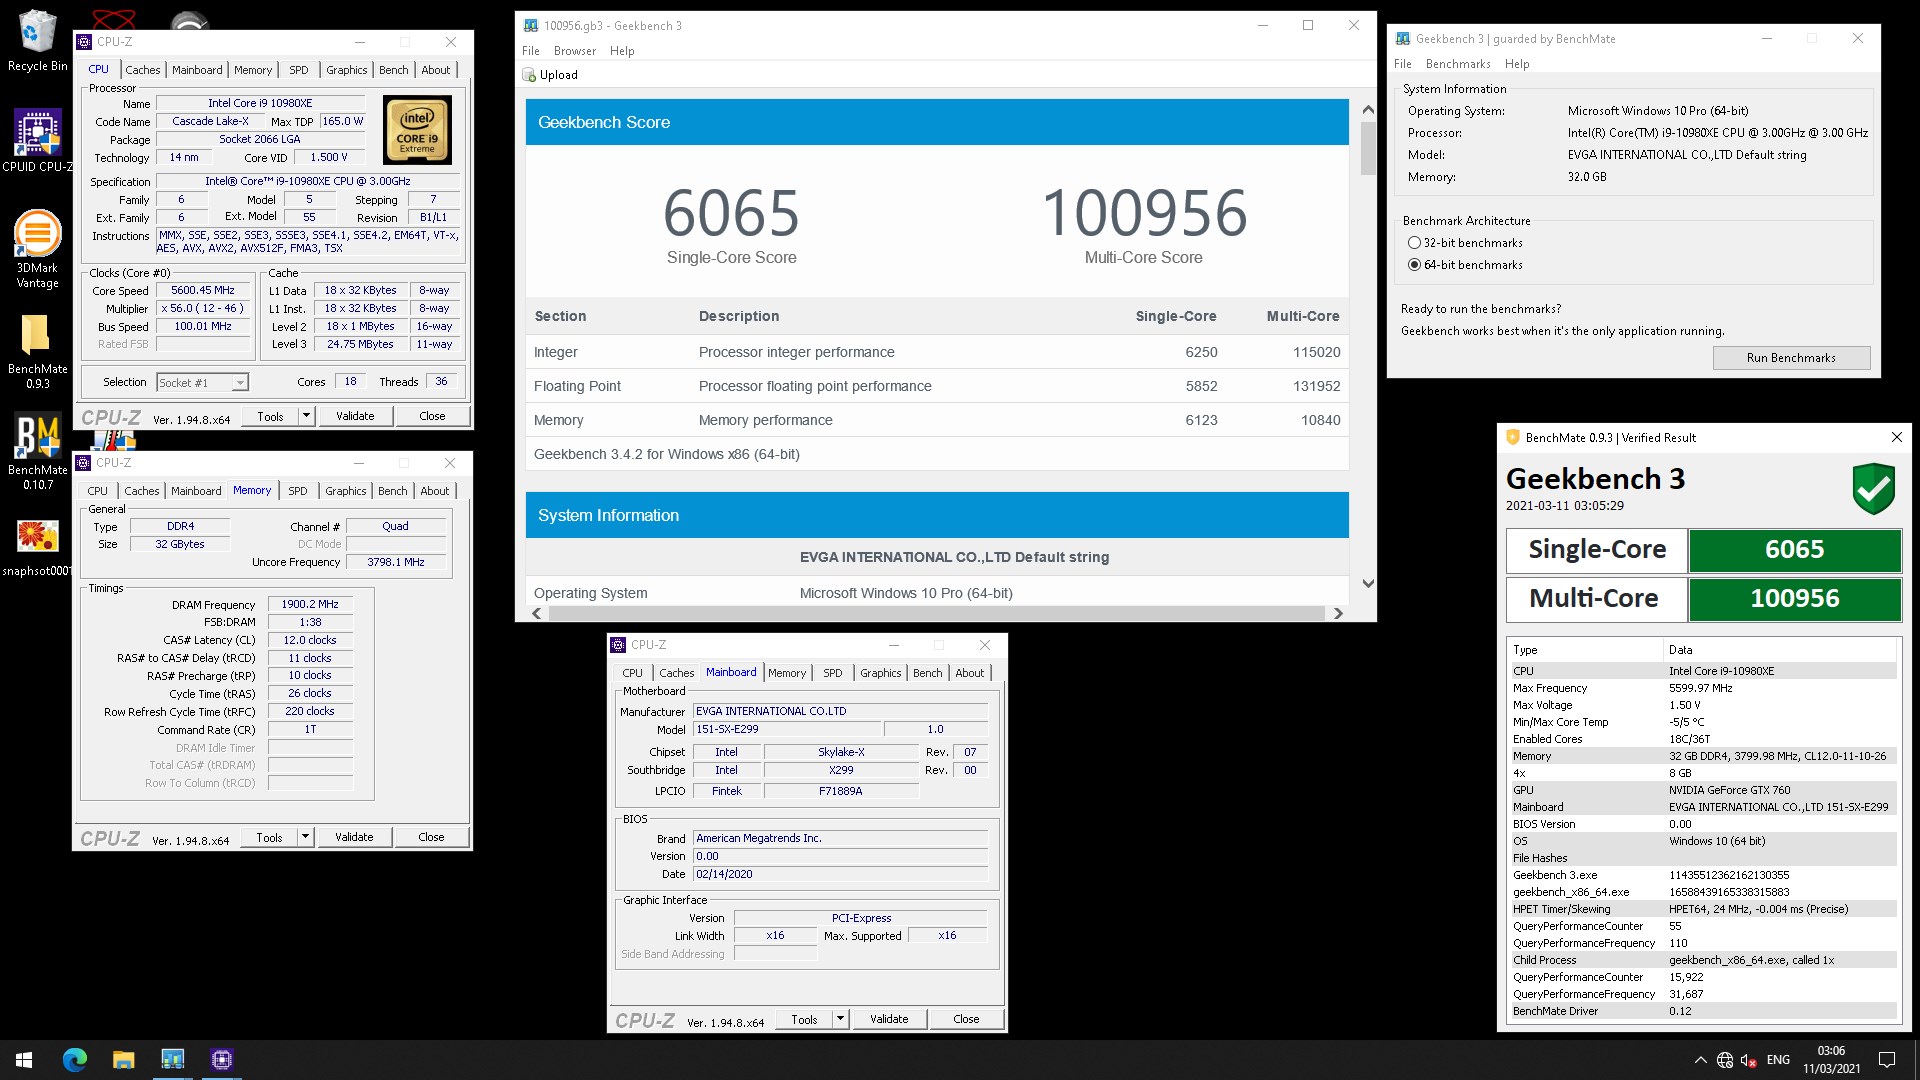Screen dimensions: 1920x1080
Task: Click Floating Point row in score table
Action: tap(936, 386)
